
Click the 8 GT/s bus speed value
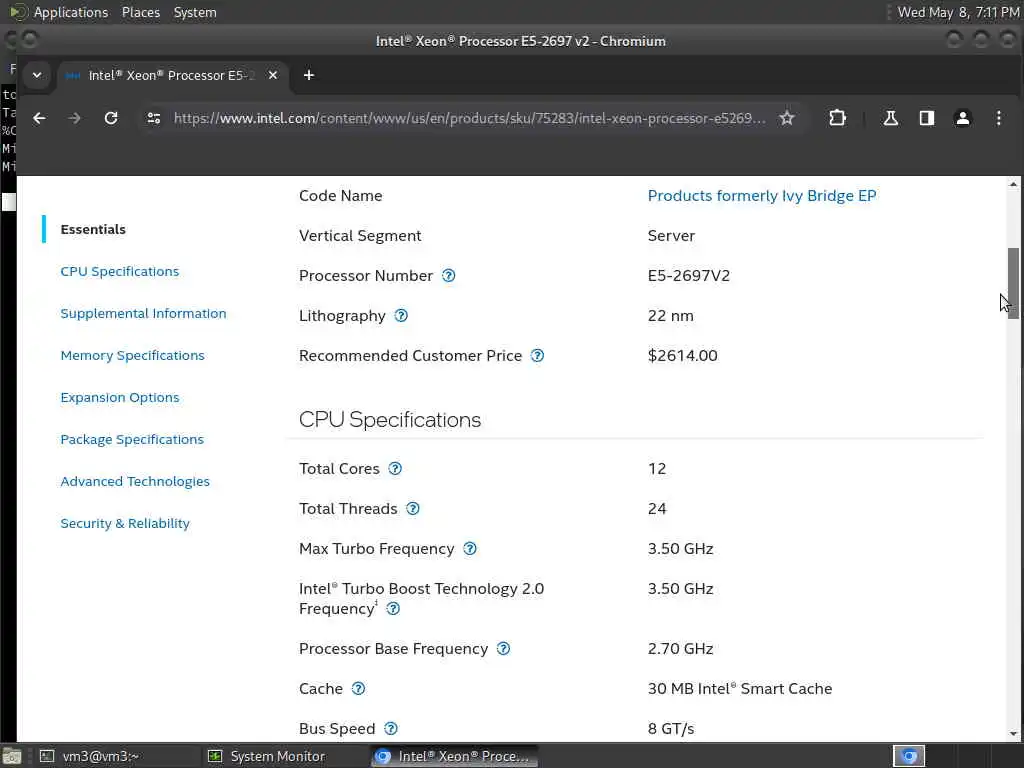[x=671, y=729]
